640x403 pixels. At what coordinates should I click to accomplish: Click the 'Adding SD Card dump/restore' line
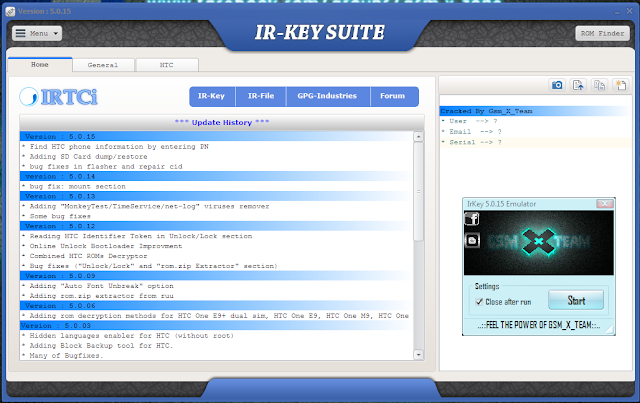click(x=85, y=157)
